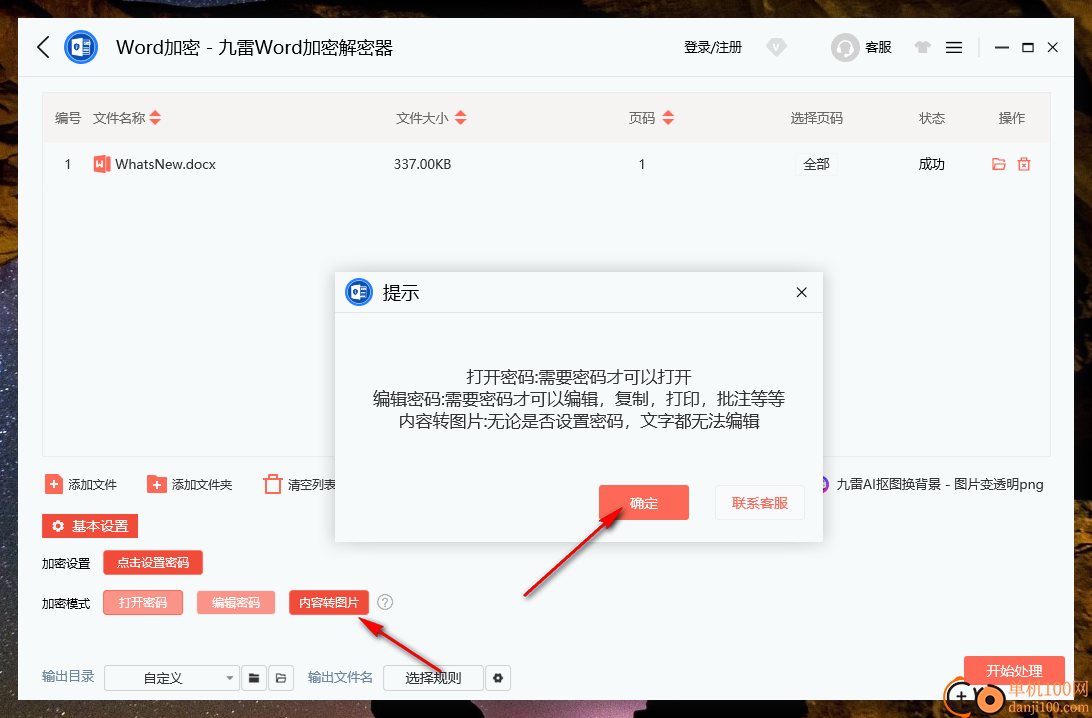
Task: Click the 337.00KB file size cell
Action: 422,164
